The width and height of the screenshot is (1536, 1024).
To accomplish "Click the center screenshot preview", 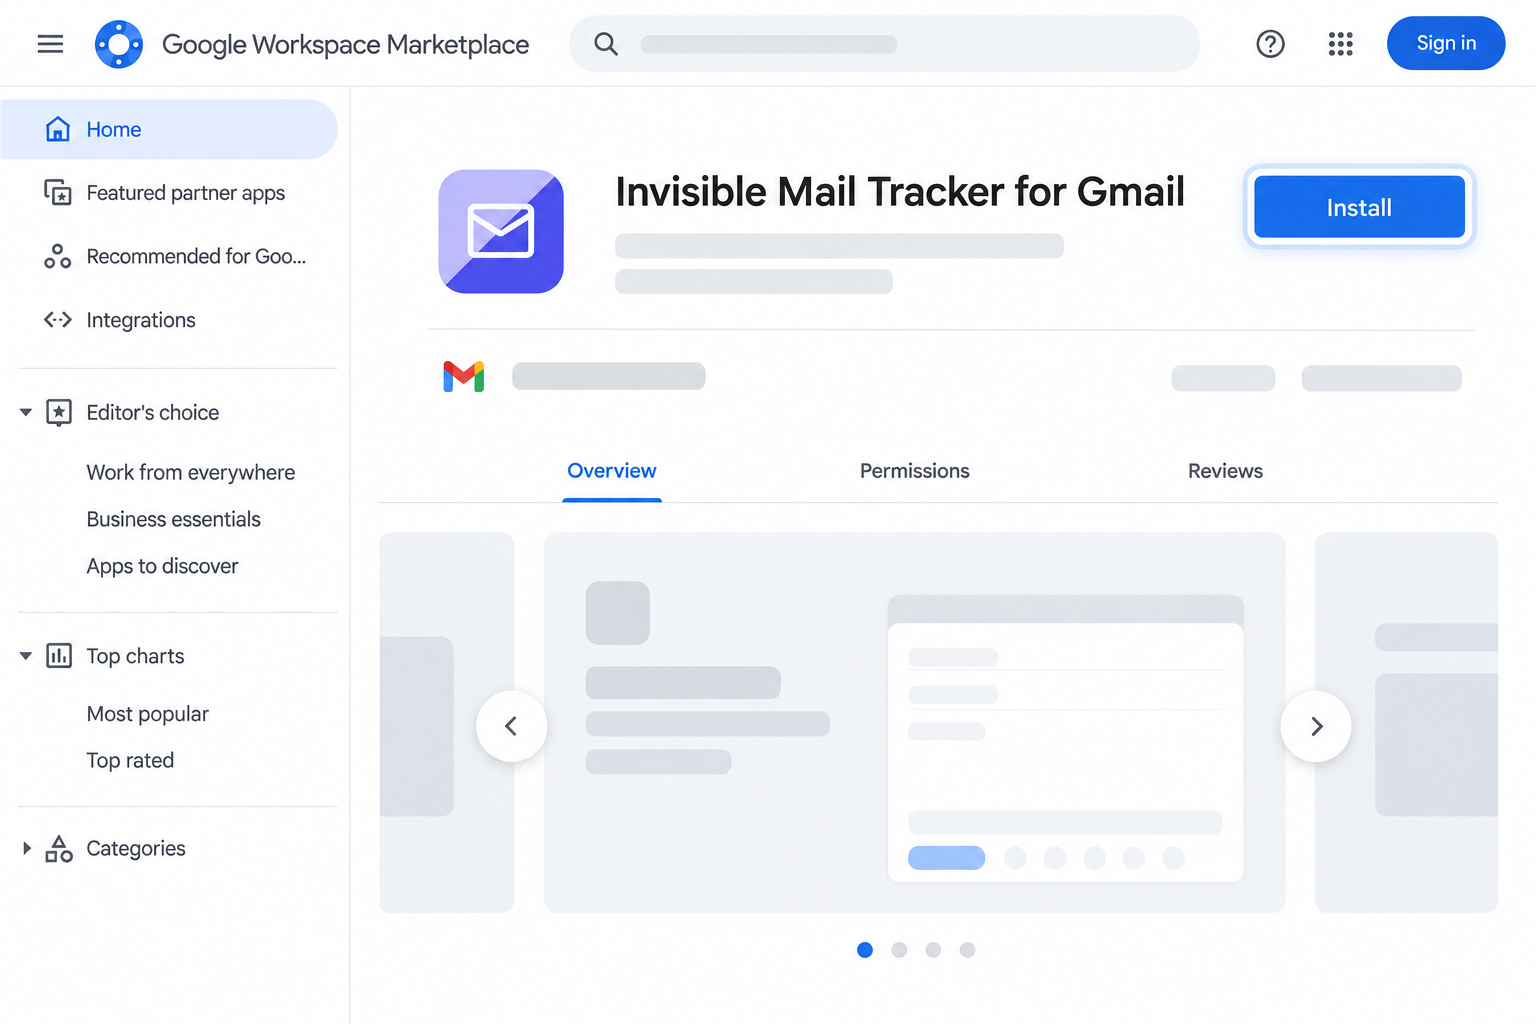I will [x=914, y=722].
